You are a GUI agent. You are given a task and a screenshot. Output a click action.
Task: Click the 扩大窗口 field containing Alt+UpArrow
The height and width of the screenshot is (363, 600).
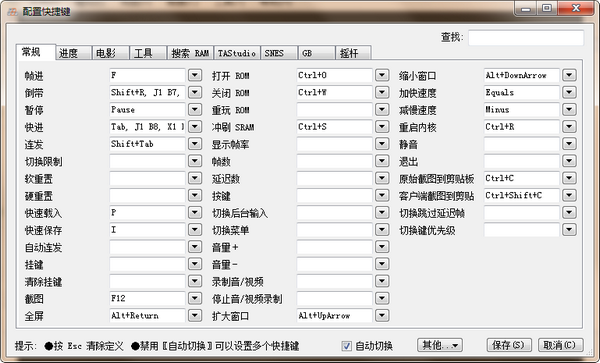pyautogui.click(x=334, y=316)
